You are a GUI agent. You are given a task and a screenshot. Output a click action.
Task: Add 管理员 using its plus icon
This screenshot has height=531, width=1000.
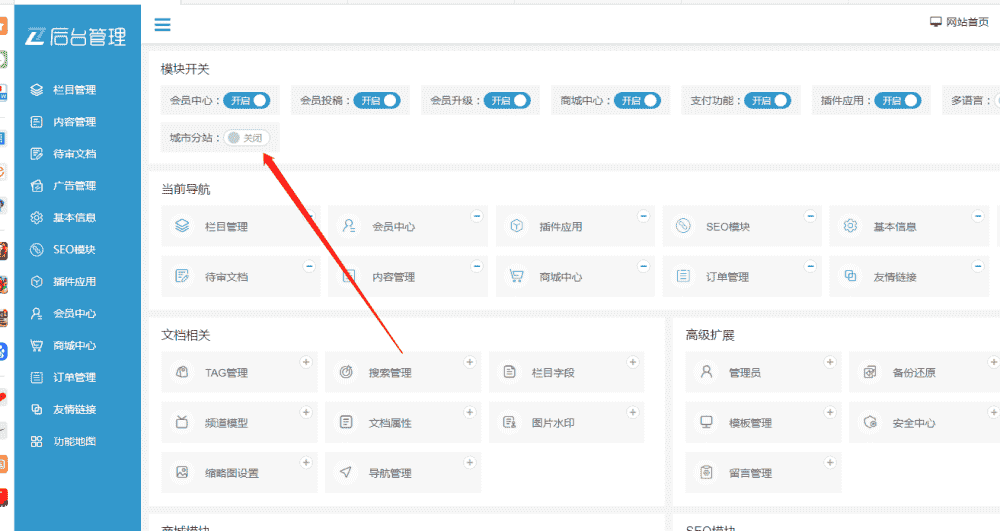830,362
